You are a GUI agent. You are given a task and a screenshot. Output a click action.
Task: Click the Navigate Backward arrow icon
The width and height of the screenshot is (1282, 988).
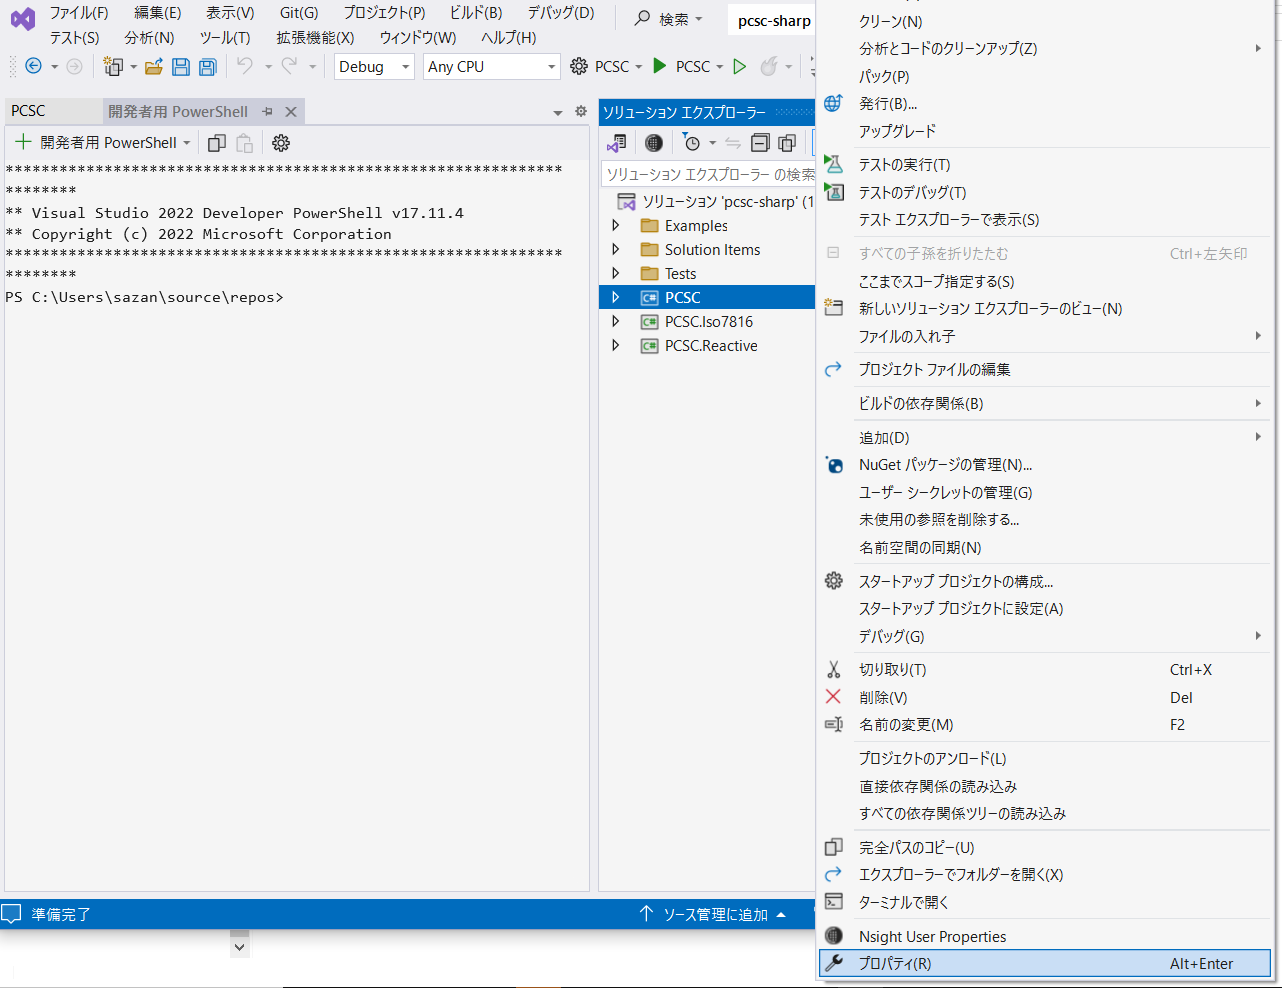click(x=33, y=66)
